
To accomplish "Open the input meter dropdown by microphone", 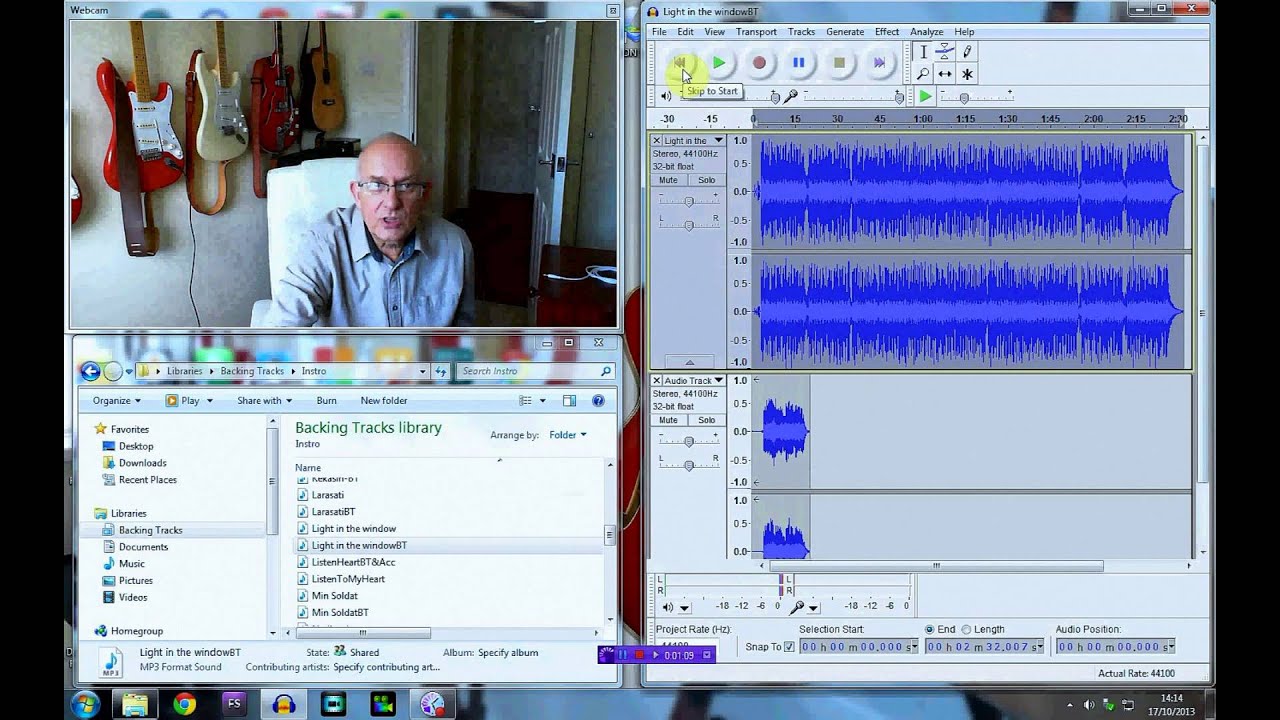I will point(813,607).
